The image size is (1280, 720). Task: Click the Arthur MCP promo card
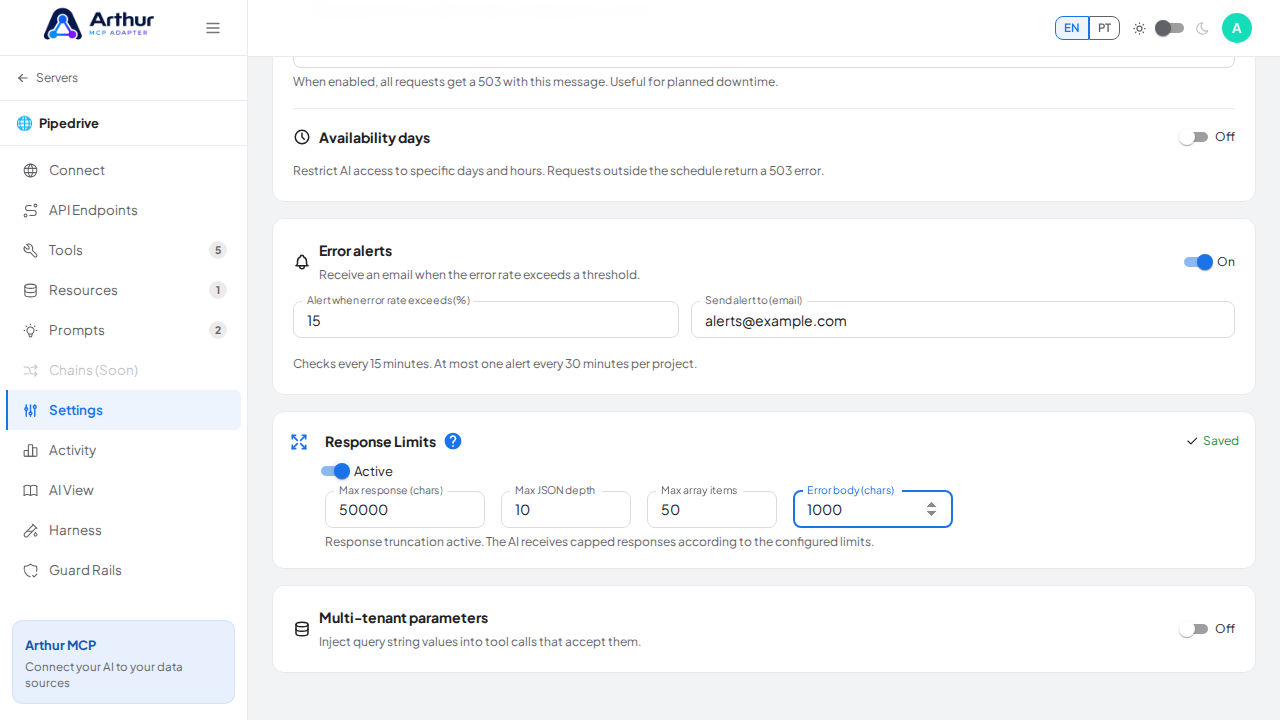123,662
